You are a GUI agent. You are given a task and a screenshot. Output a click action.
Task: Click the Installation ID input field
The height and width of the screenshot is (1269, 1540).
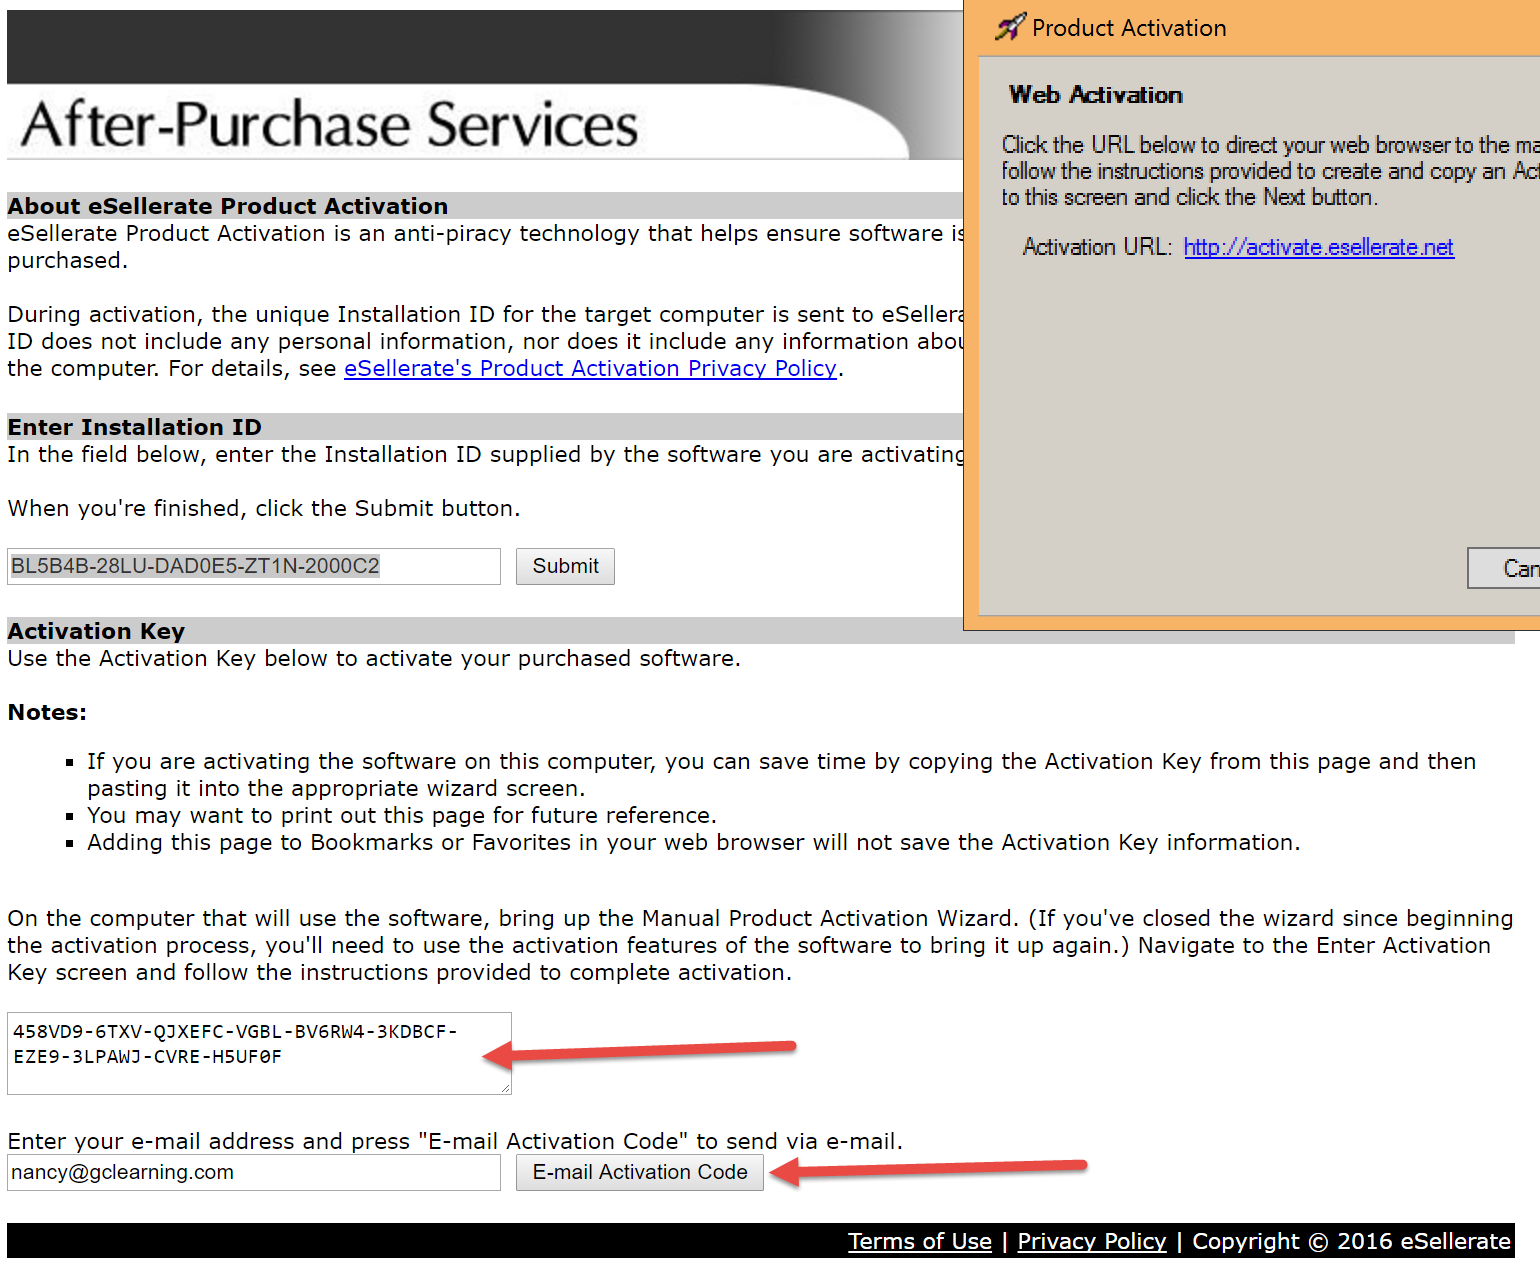pyautogui.click(x=254, y=566)
